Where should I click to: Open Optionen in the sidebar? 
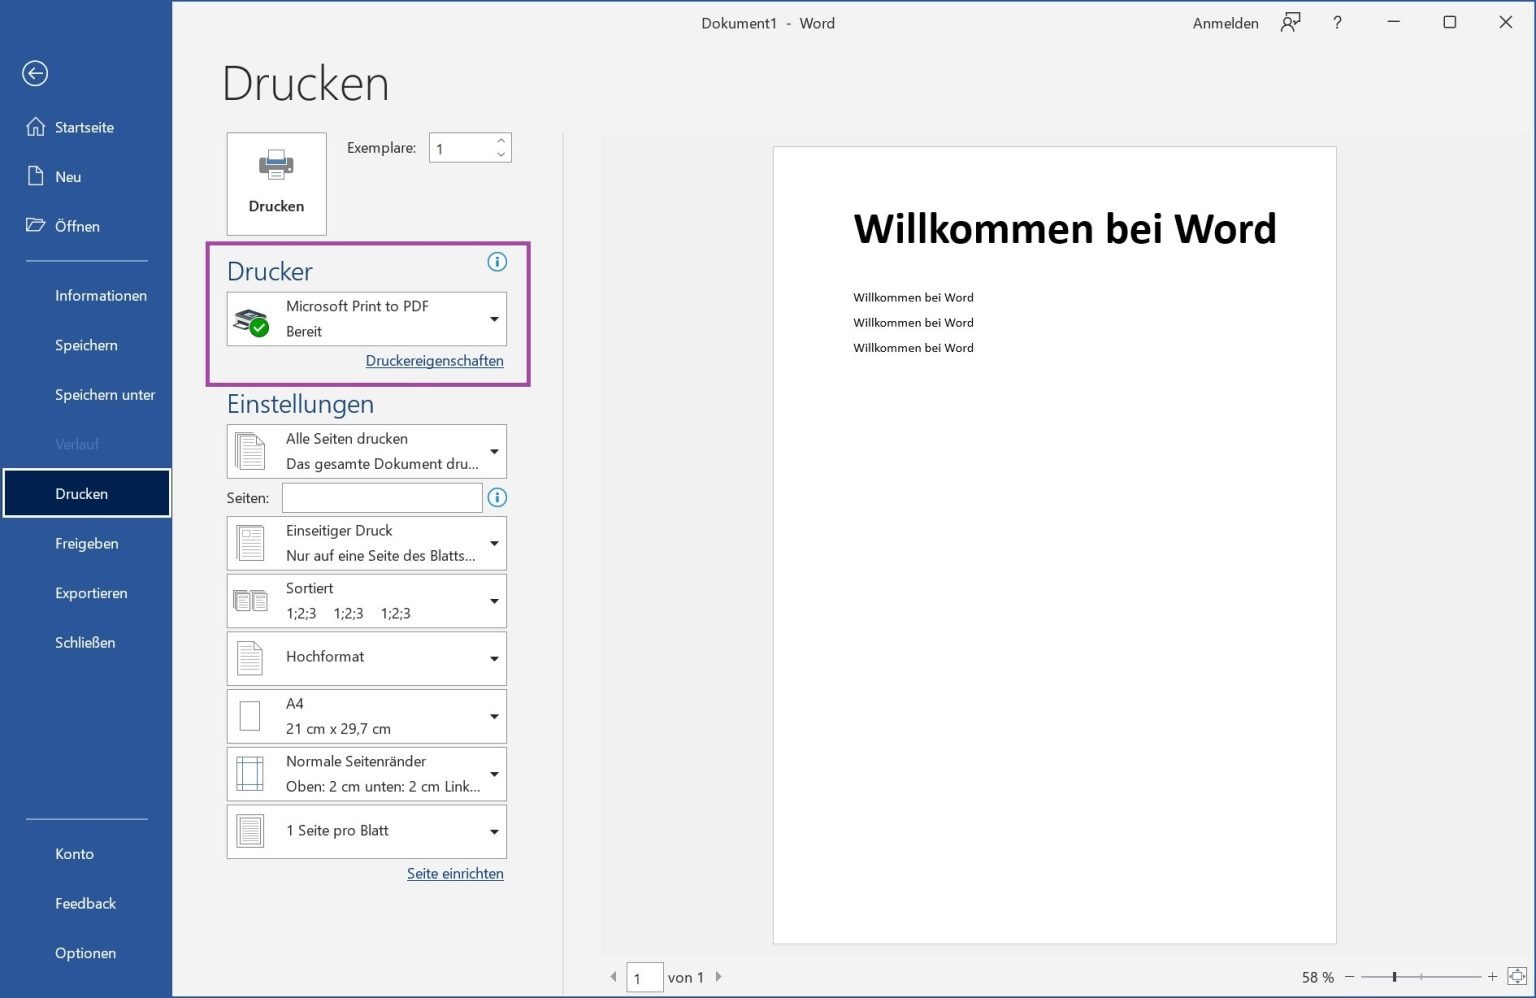pos(86,953)
